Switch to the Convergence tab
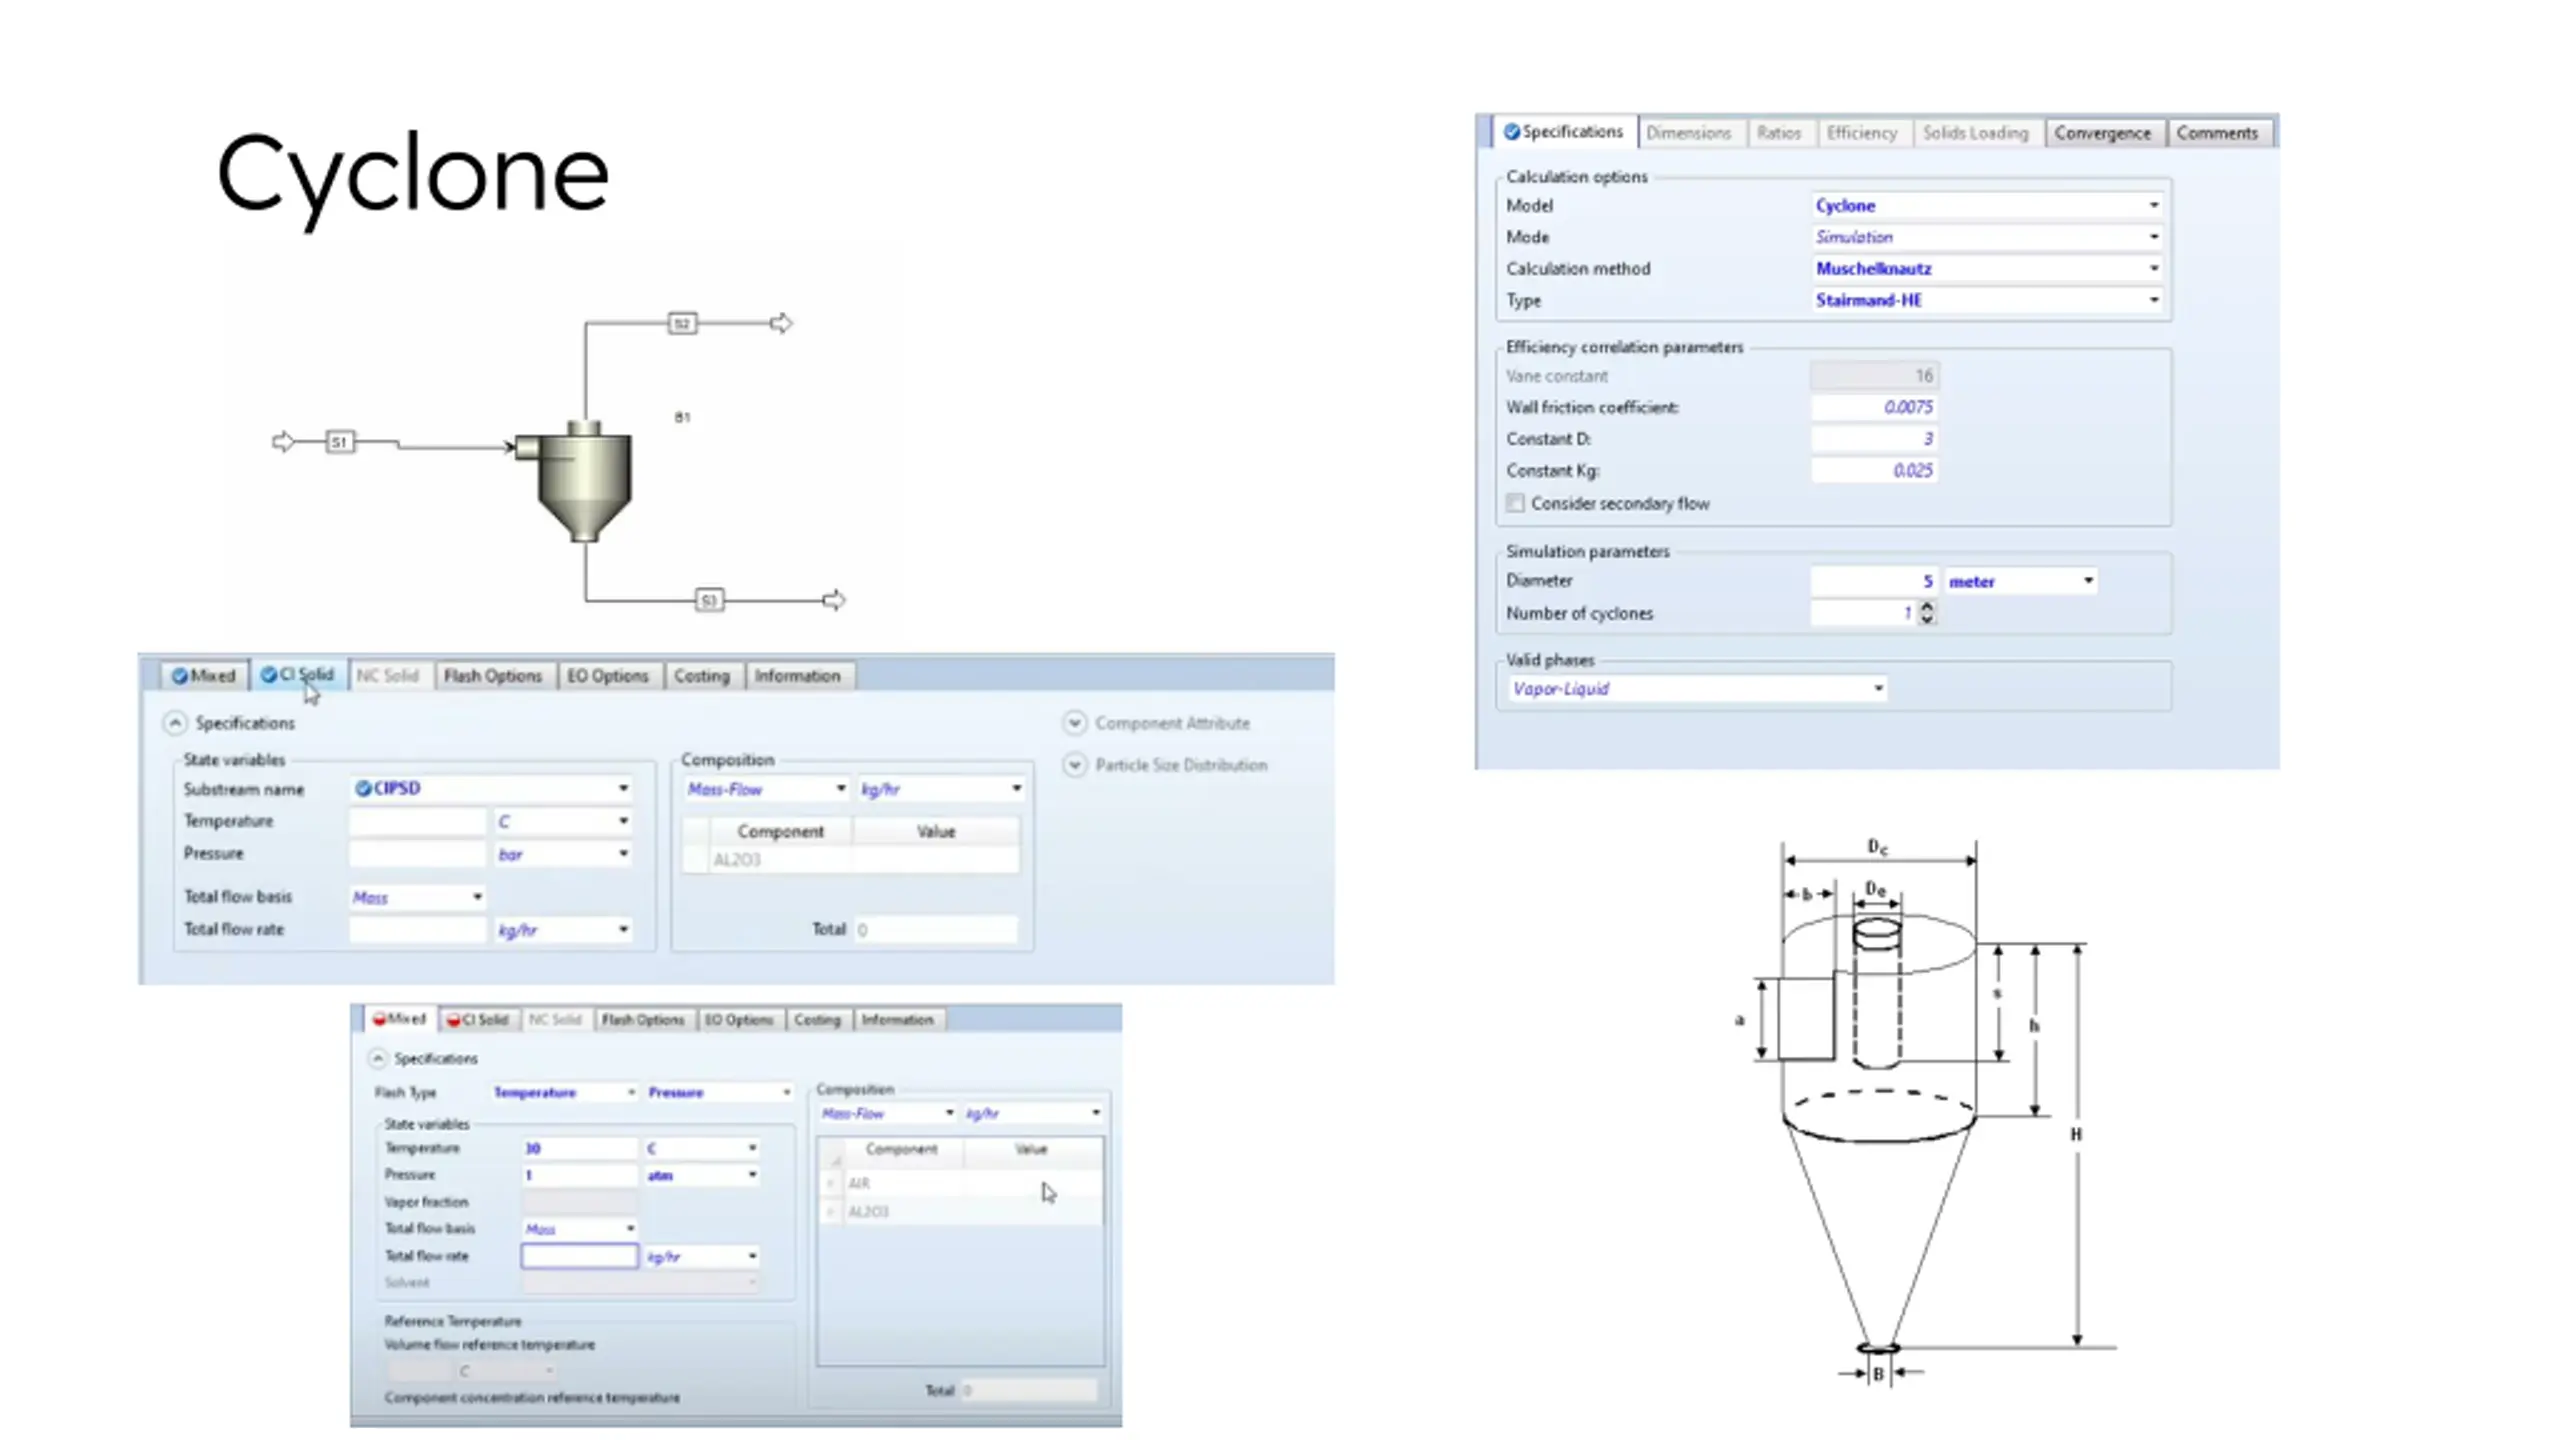The height and width of the screenshot is (1440, 2560). 2102,134
